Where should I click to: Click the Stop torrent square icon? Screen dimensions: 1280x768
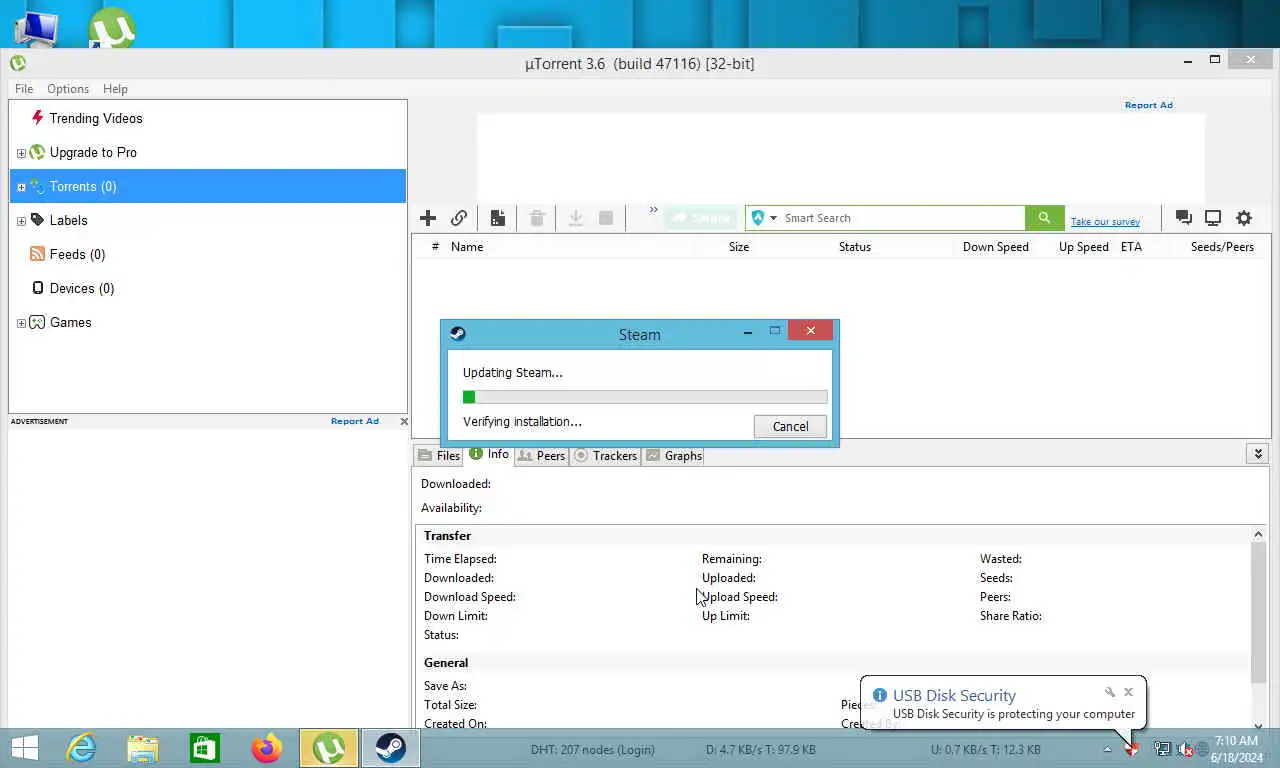click(x=606, y=218)
